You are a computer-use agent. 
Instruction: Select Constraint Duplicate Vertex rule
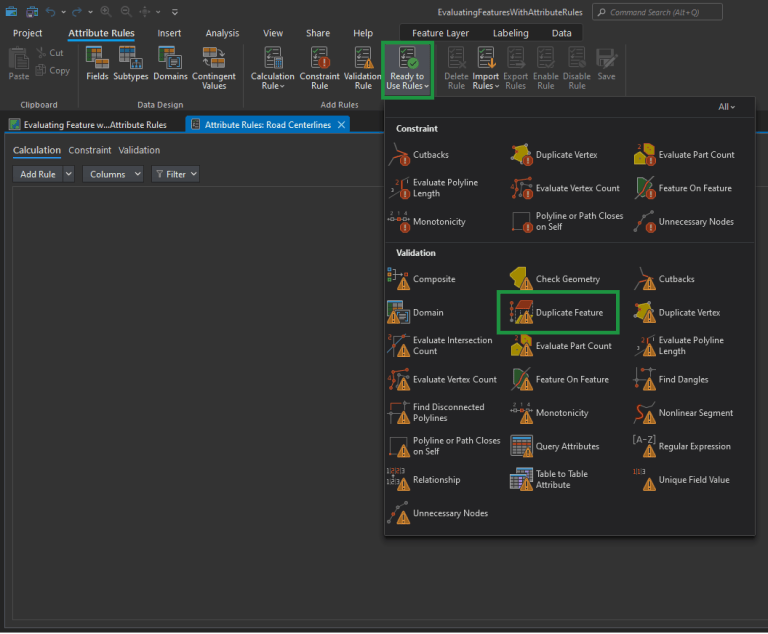pos(554,155)
